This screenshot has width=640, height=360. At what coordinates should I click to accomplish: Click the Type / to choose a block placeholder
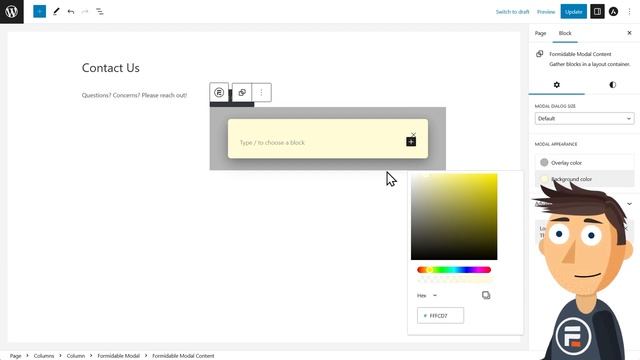(x=272, y=142)
